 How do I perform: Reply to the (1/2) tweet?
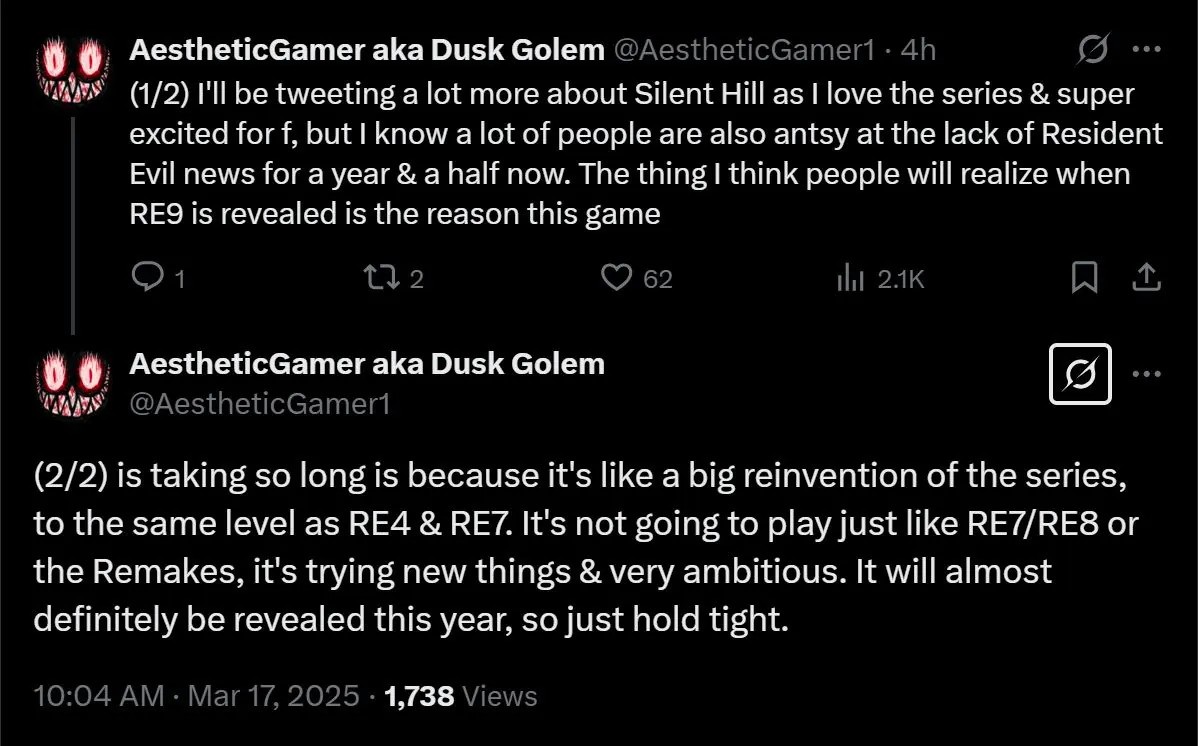coord(147,277)
